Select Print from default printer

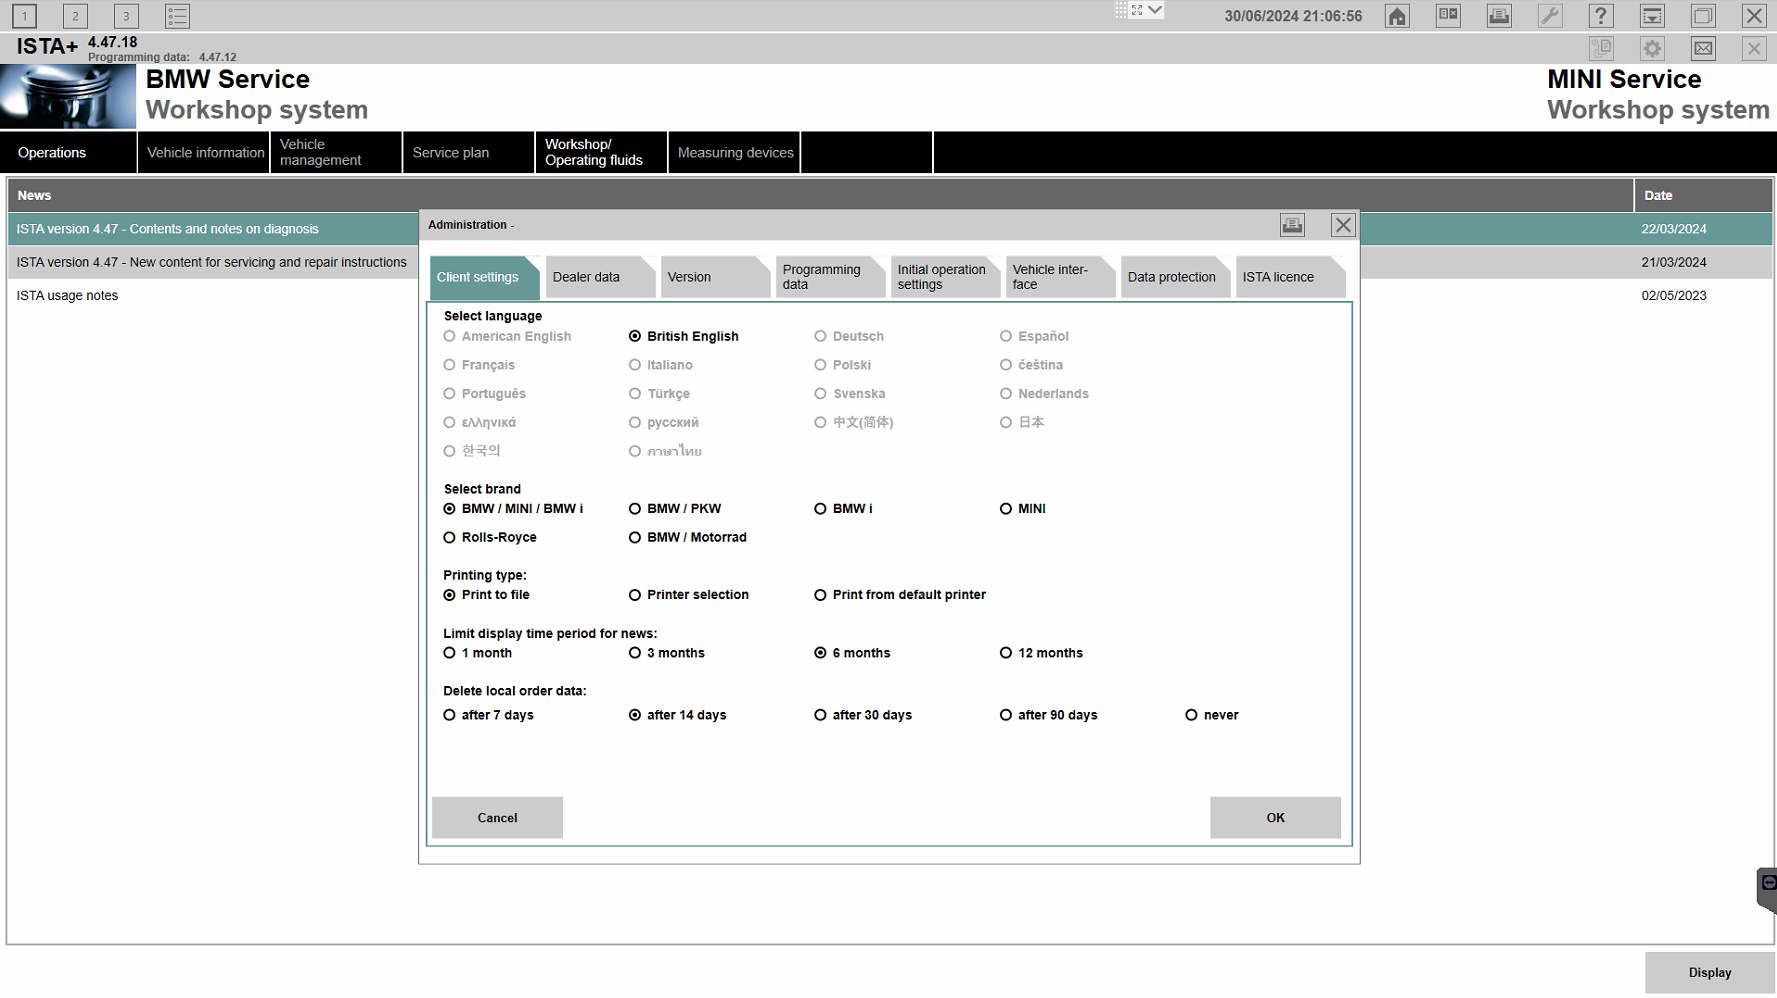(900, 595)
